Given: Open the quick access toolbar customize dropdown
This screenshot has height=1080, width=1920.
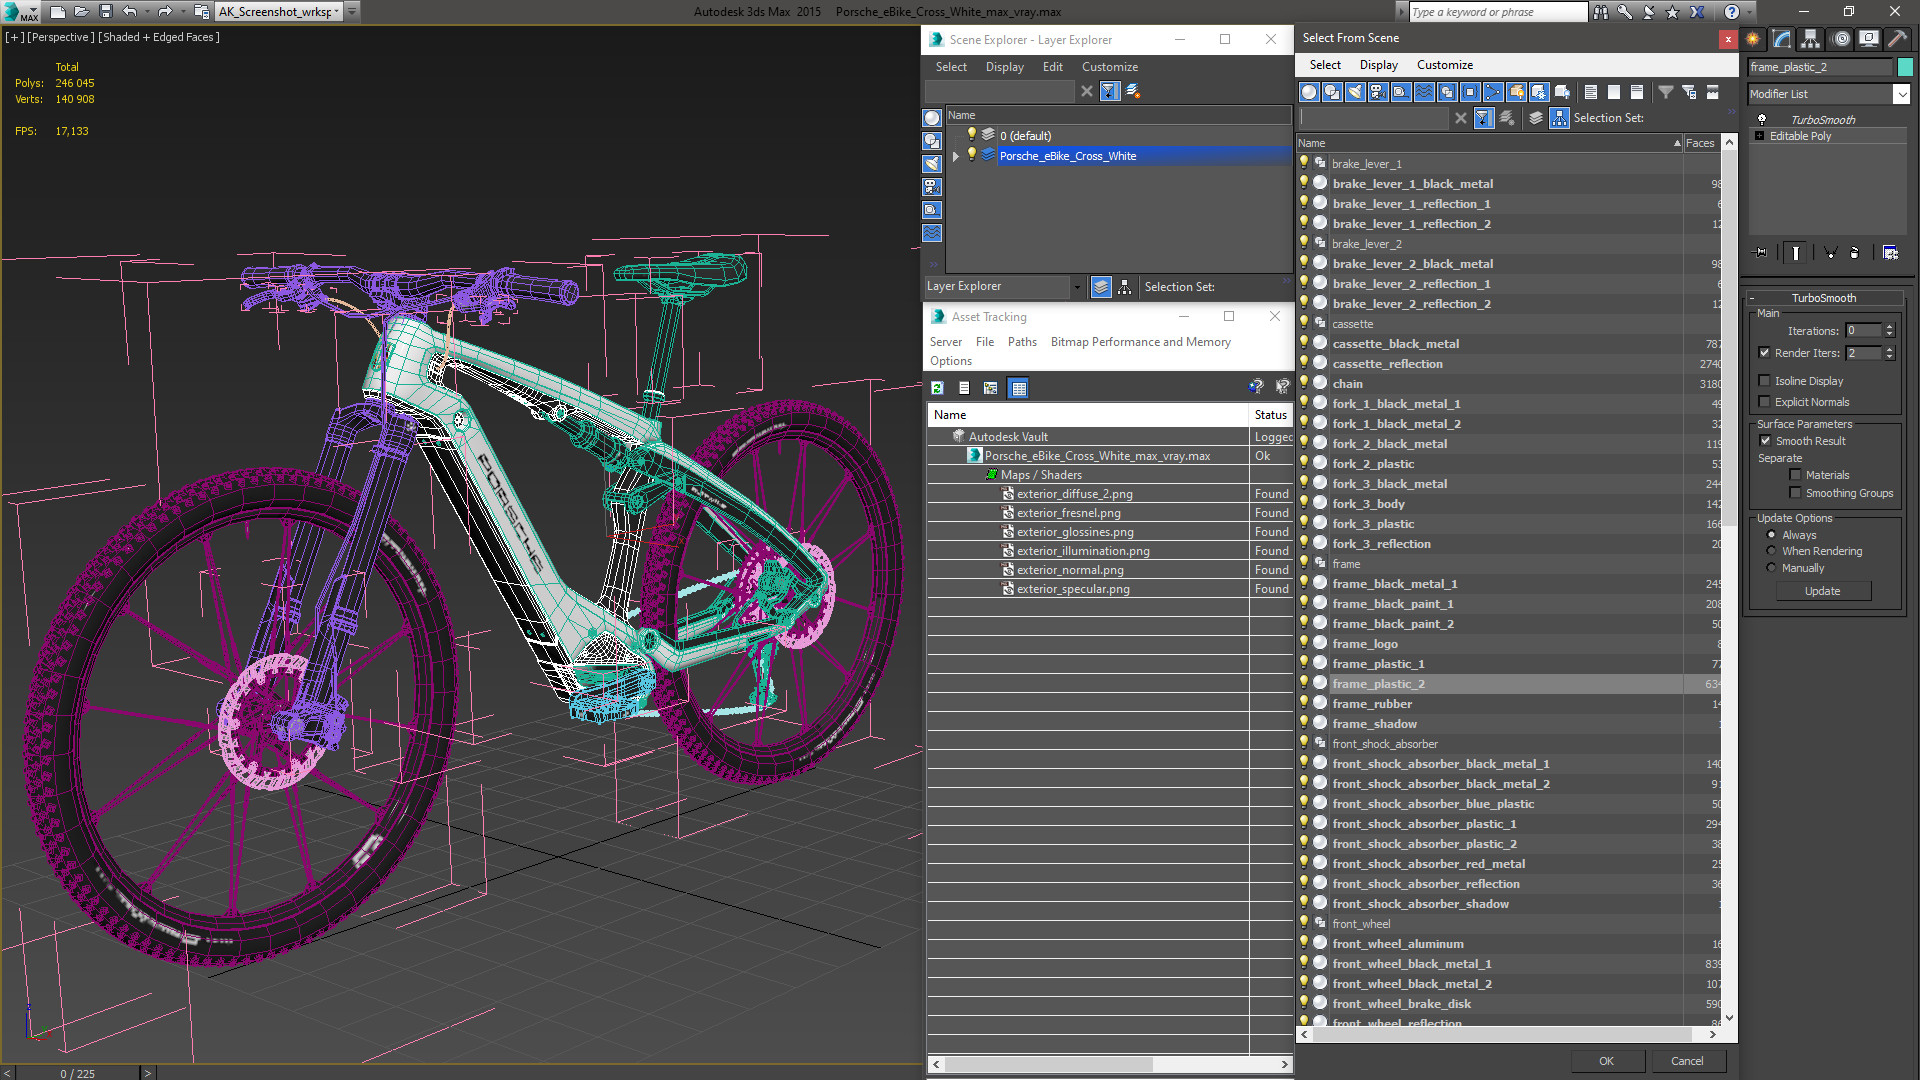Looking at the screenshot, I should tap(352, 12).
